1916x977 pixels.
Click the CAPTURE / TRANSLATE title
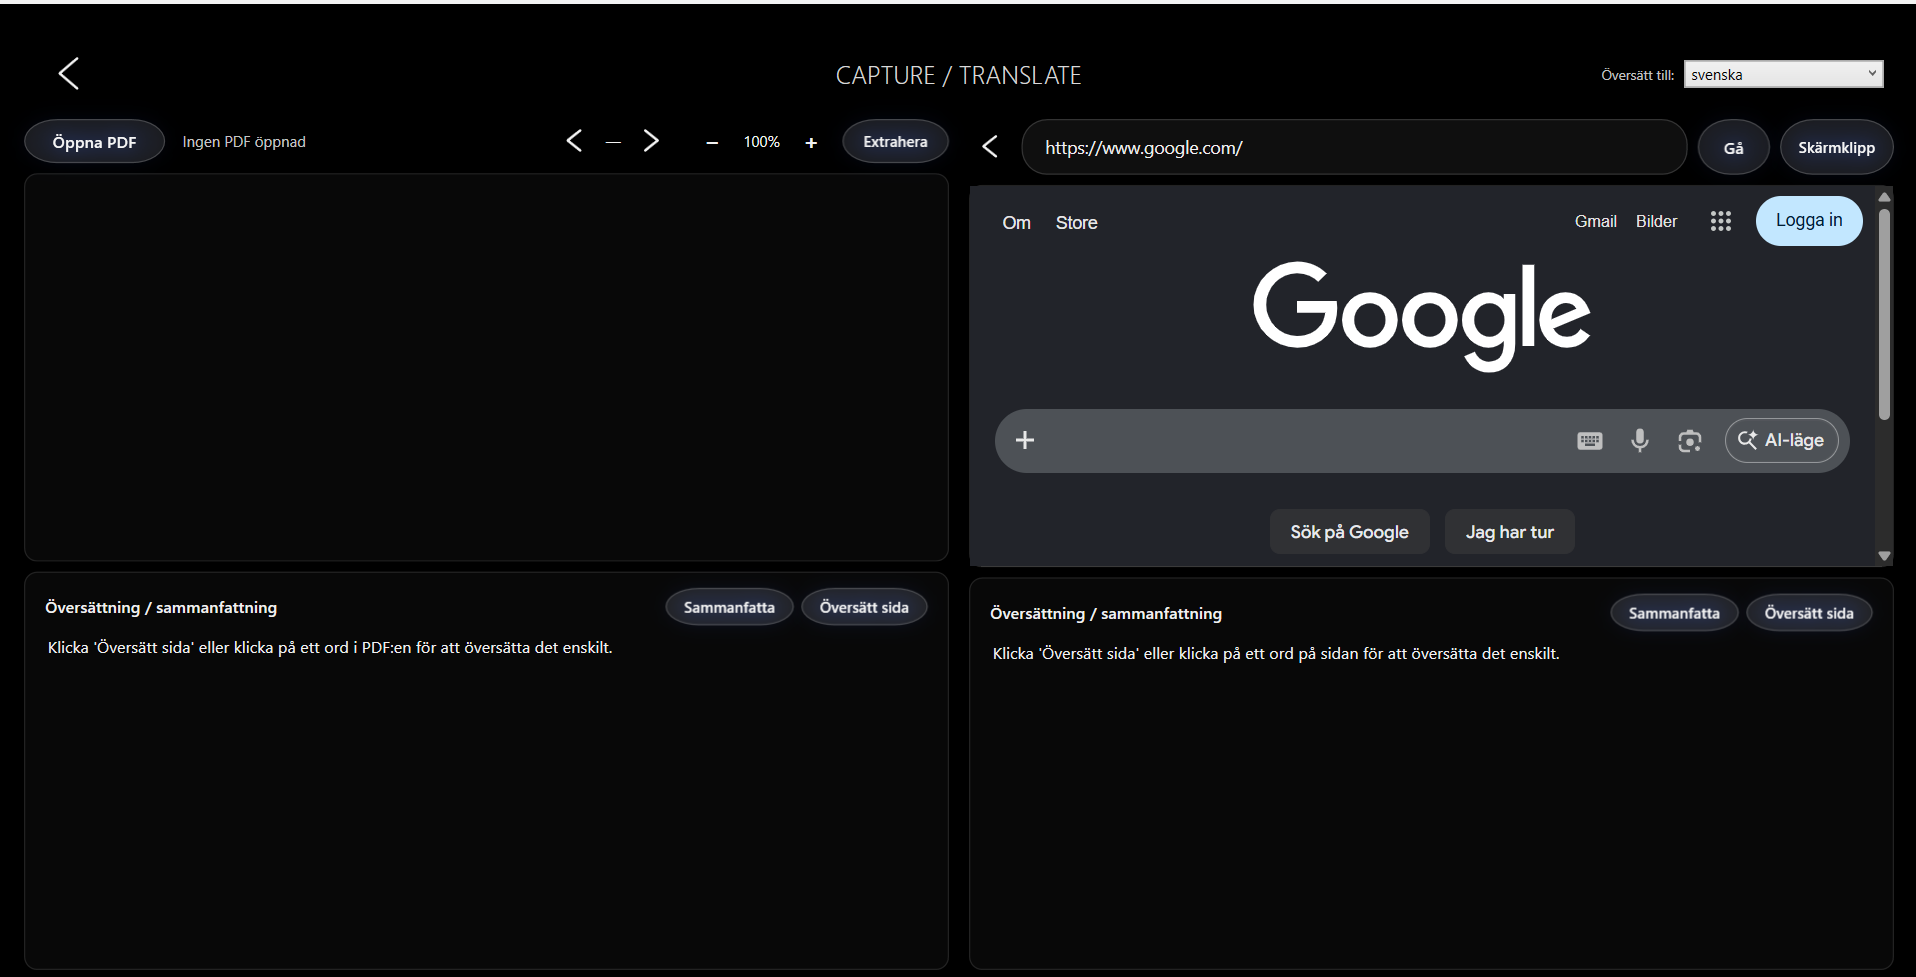pyautogui.click(x=958, y=75)
